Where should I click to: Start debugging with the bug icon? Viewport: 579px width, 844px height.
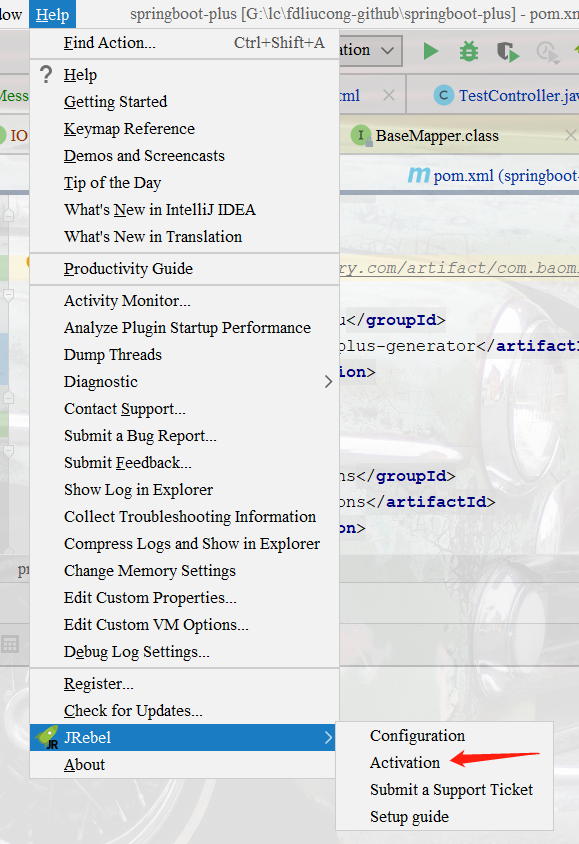[469, 52]
